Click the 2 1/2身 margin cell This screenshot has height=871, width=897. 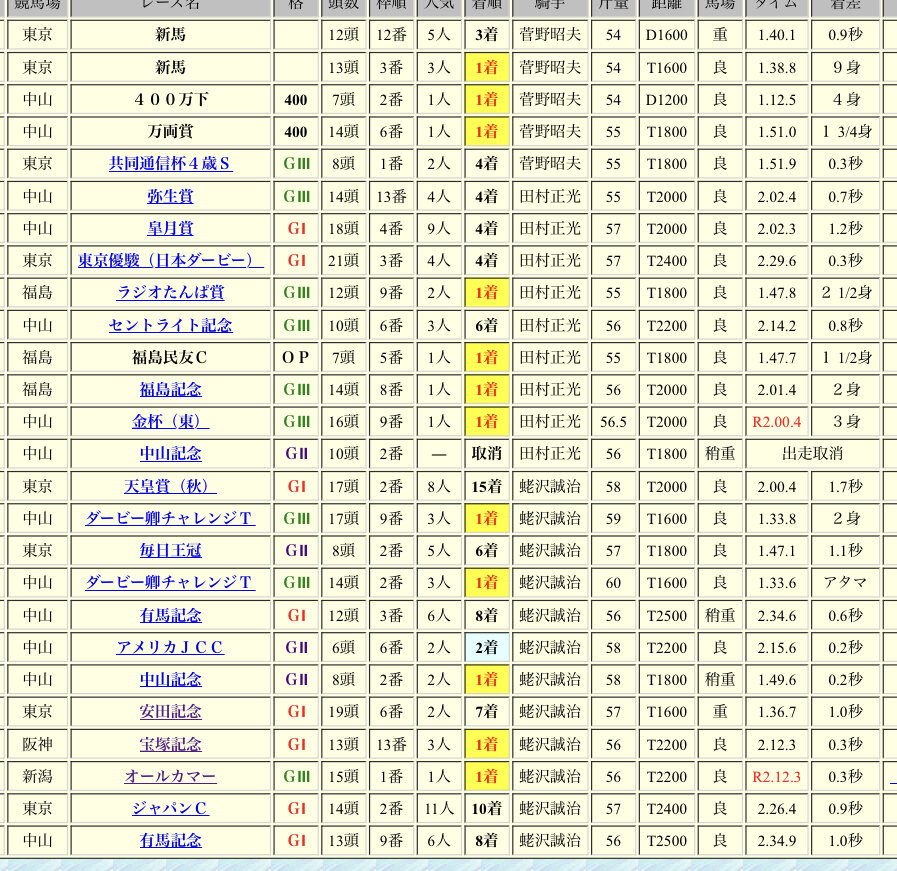845,293
